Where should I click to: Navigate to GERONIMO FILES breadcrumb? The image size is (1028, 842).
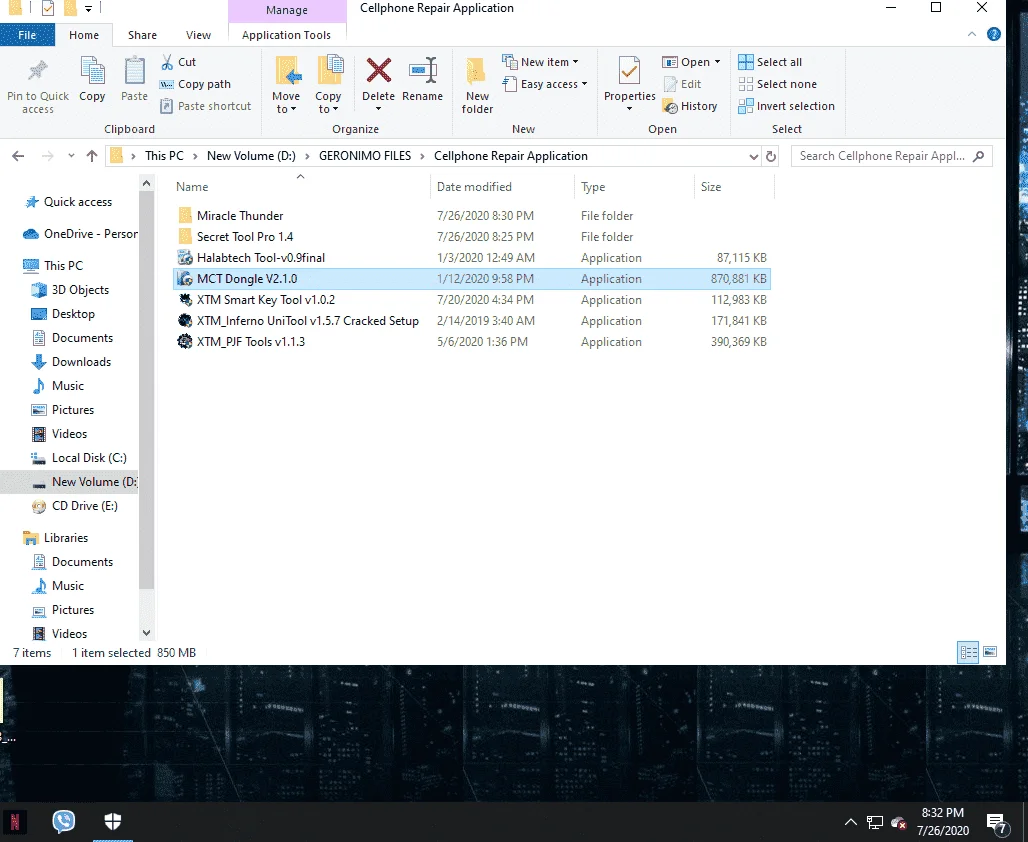pyautogui.click(x=365, y=156)
